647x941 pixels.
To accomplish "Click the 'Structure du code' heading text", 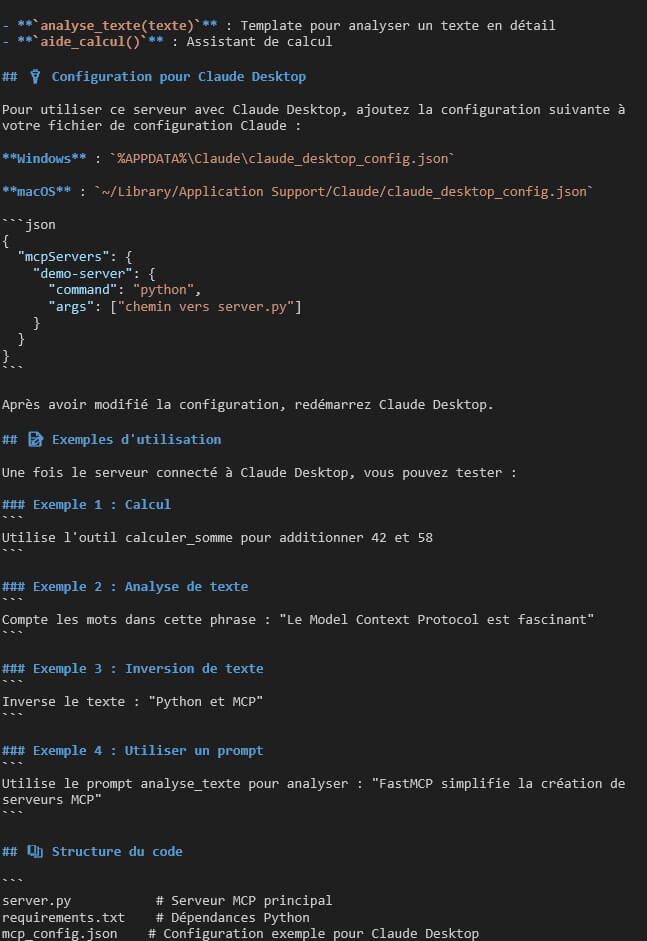I will coord(116,851).
